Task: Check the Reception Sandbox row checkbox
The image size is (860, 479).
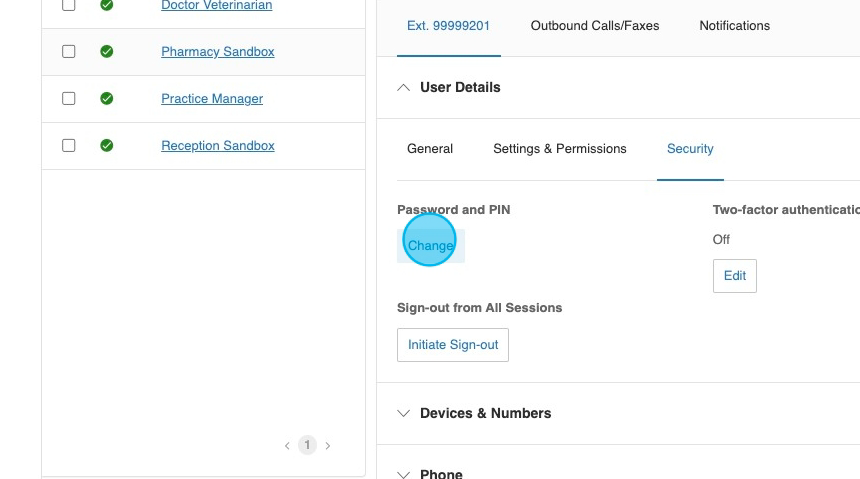Action: point(69,146)
